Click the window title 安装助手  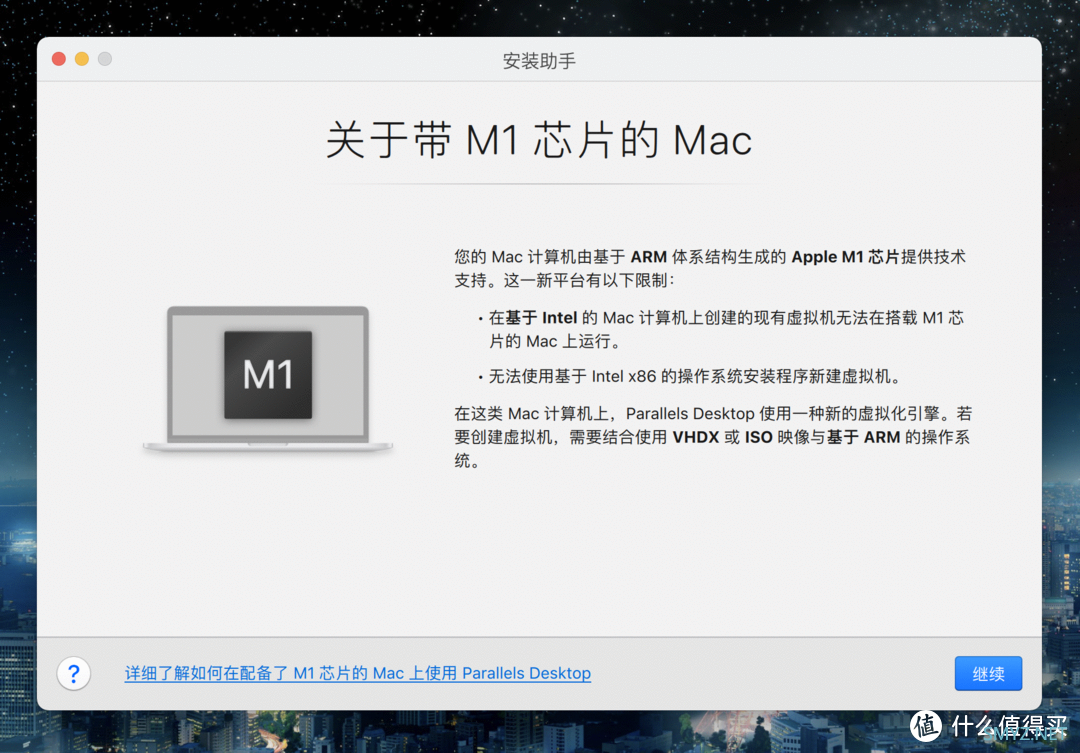539,61
